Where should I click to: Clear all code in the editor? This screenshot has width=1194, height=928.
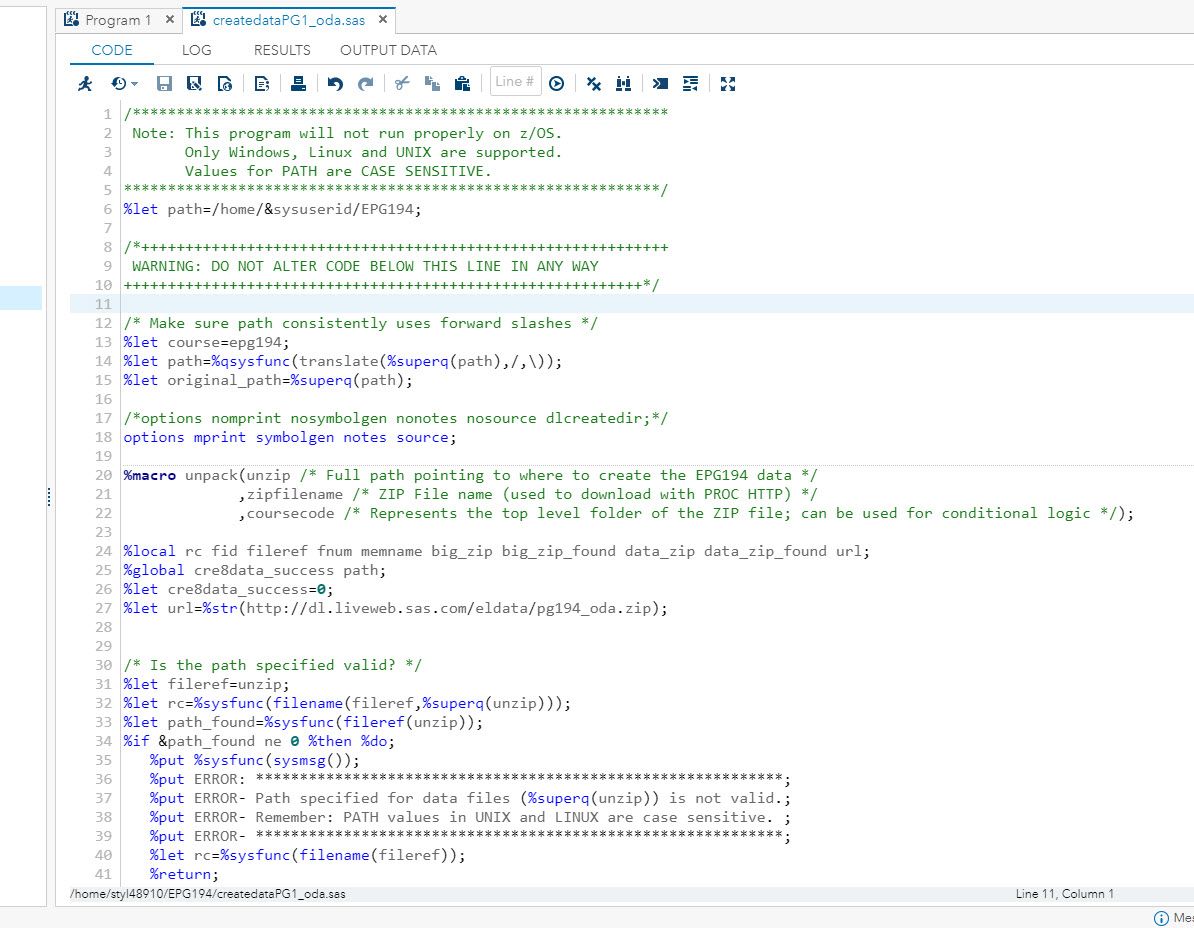coord(593,83)
